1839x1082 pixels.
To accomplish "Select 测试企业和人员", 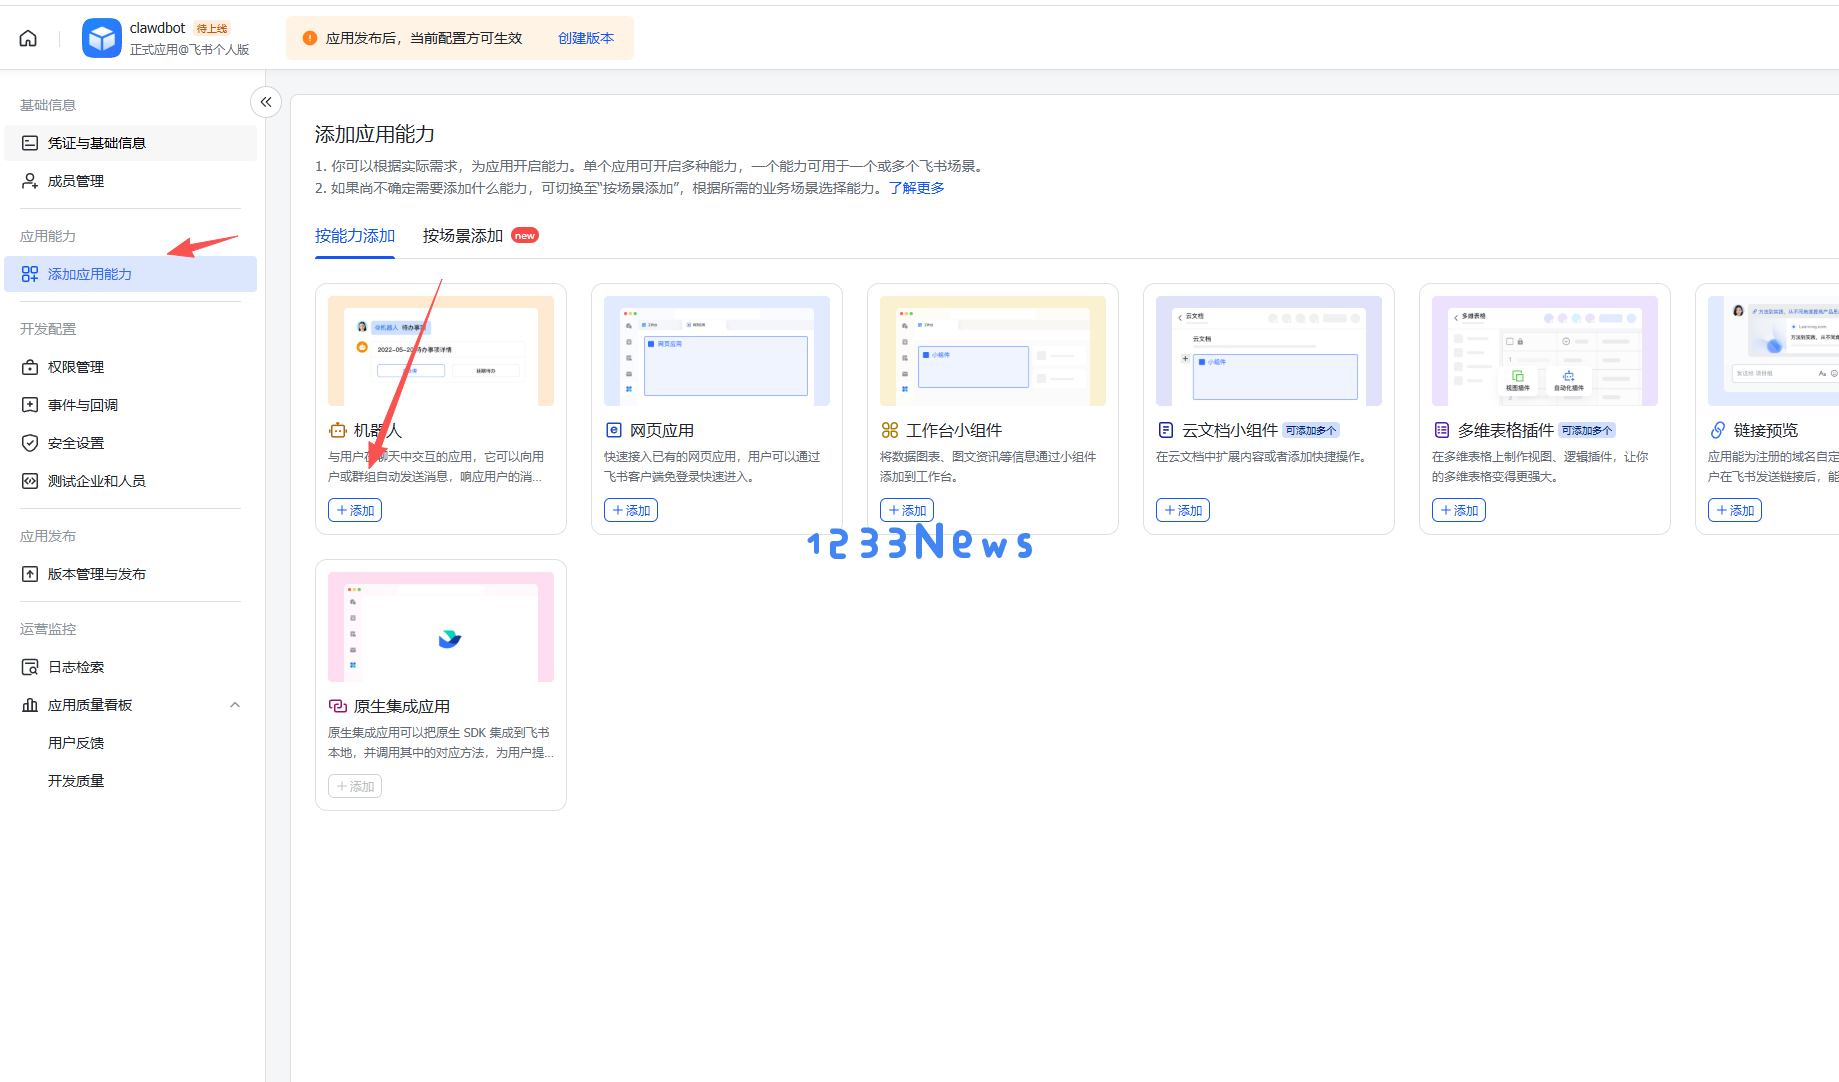I will point(97,480).
